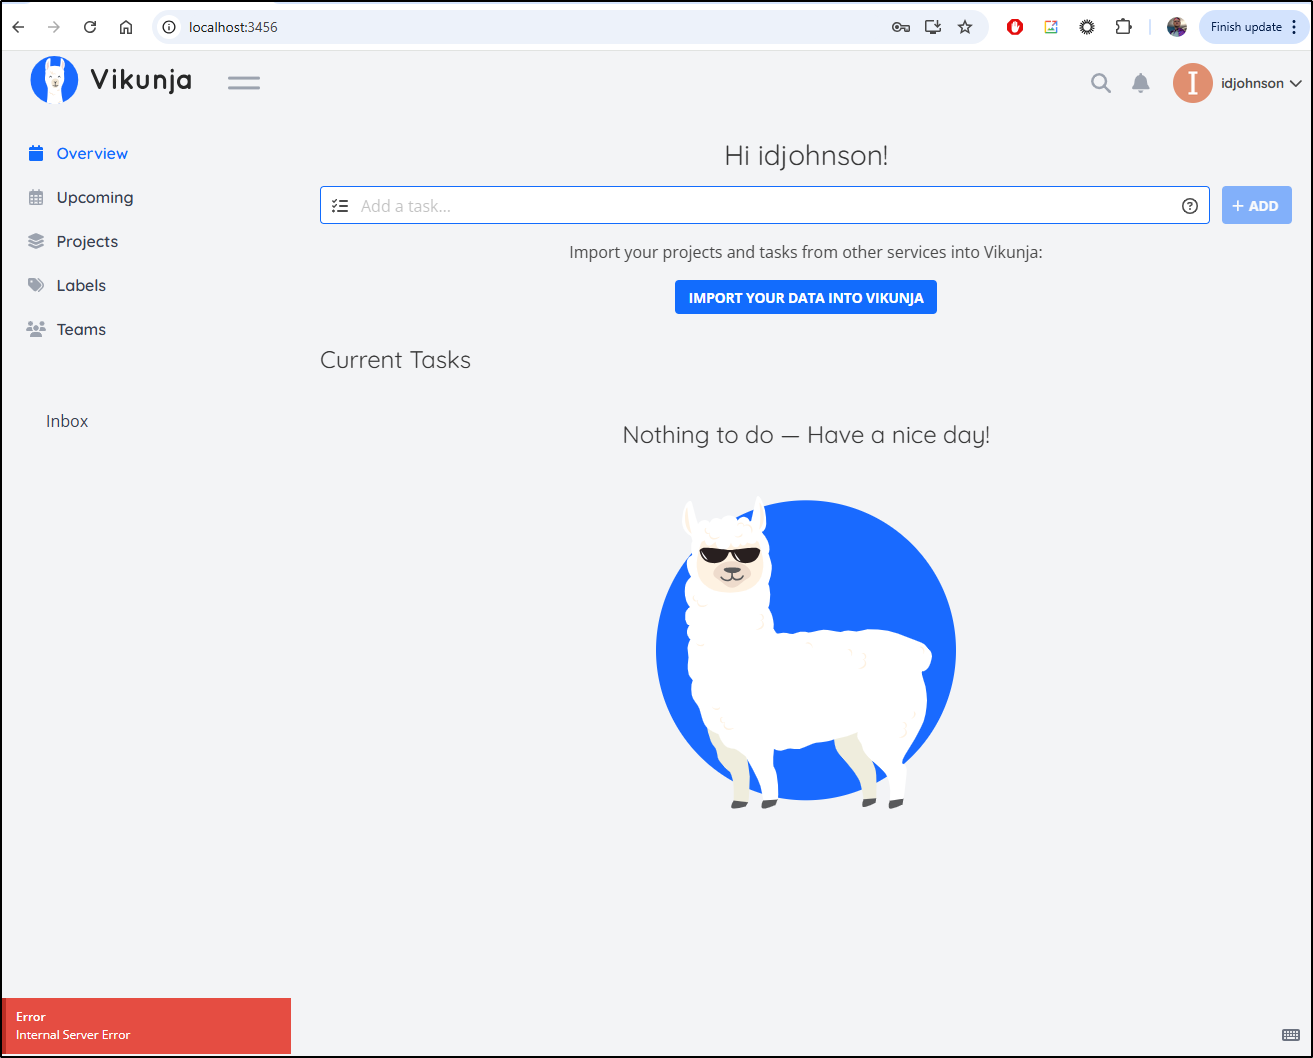Click the idjohnson avatar icon
The width and height of the screenshot is (1313, 1058).
1193,83
